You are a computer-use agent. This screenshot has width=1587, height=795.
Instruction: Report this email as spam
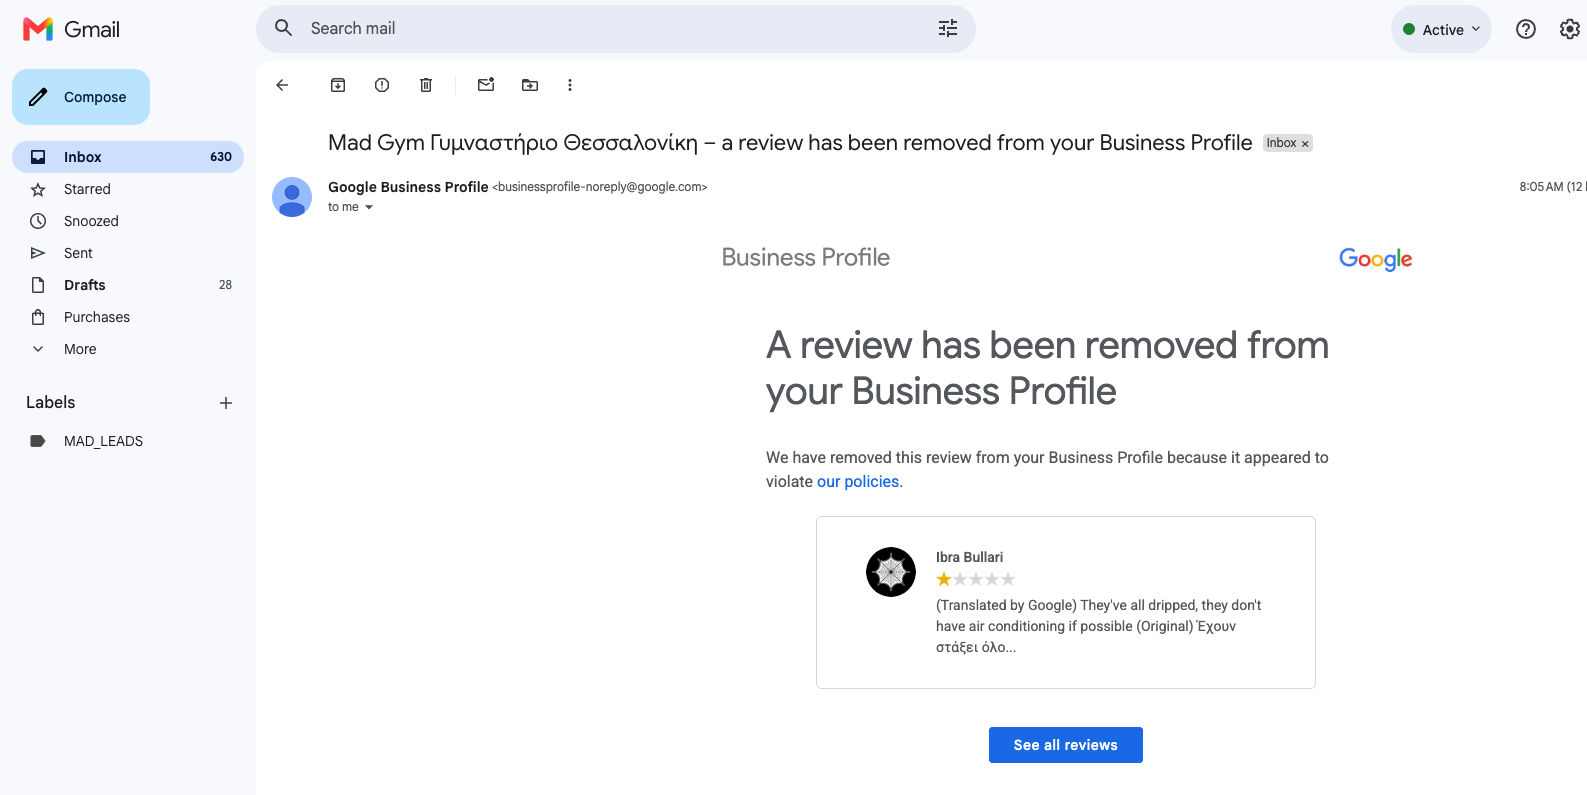tap(382, 85)
